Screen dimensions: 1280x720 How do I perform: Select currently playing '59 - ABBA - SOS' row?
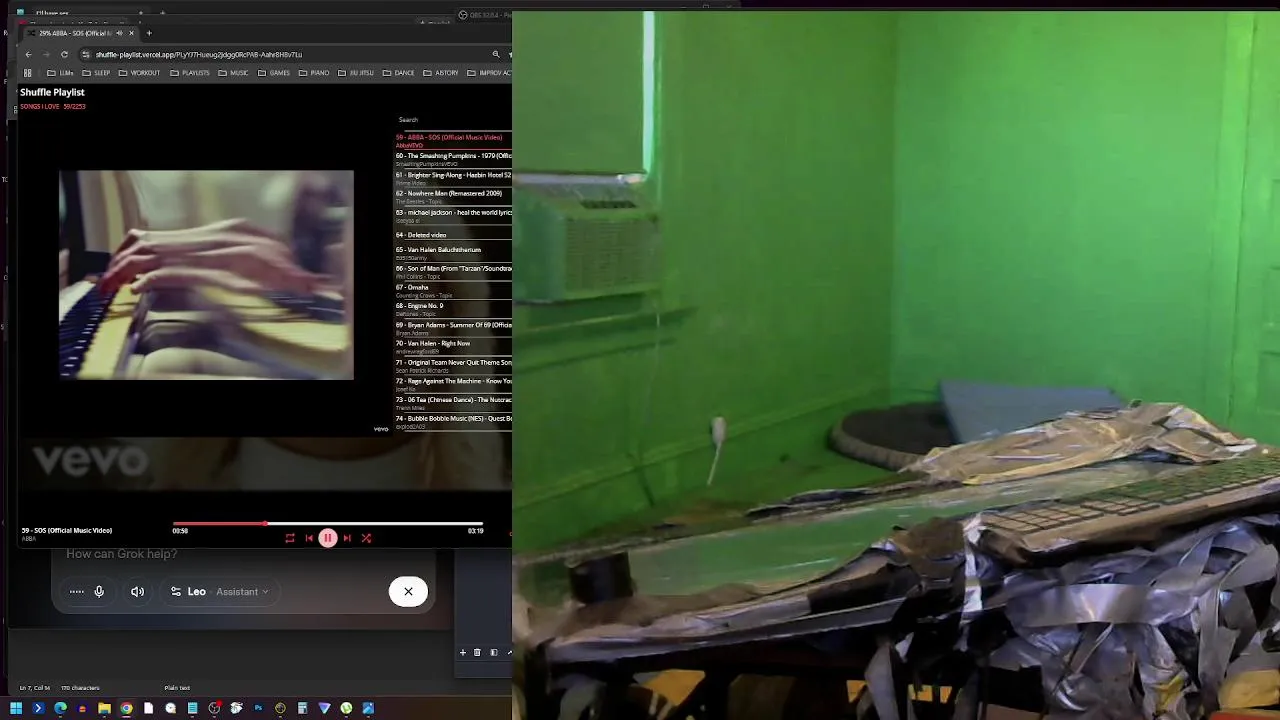click(x=454, y=141)
